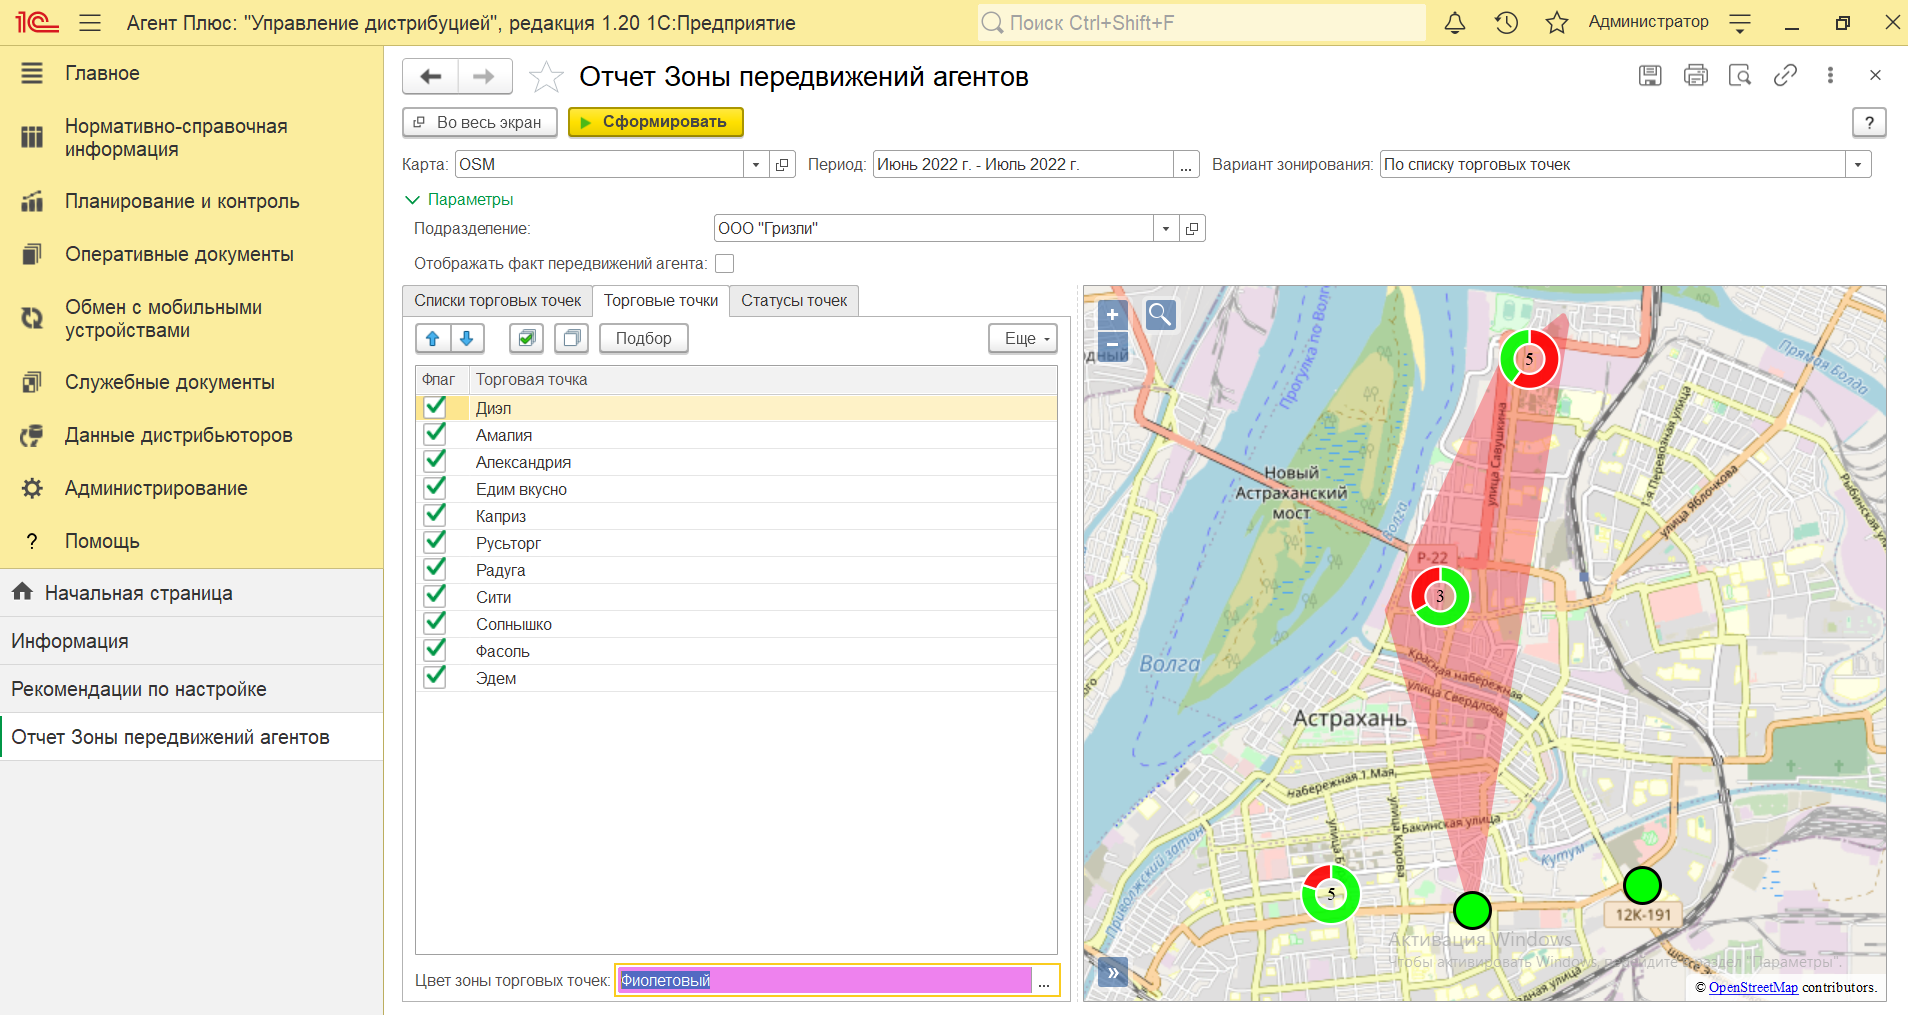Screen dimensions: 1908x1015
Task: Click Подбор button
Action: click(x=644, y=338)
